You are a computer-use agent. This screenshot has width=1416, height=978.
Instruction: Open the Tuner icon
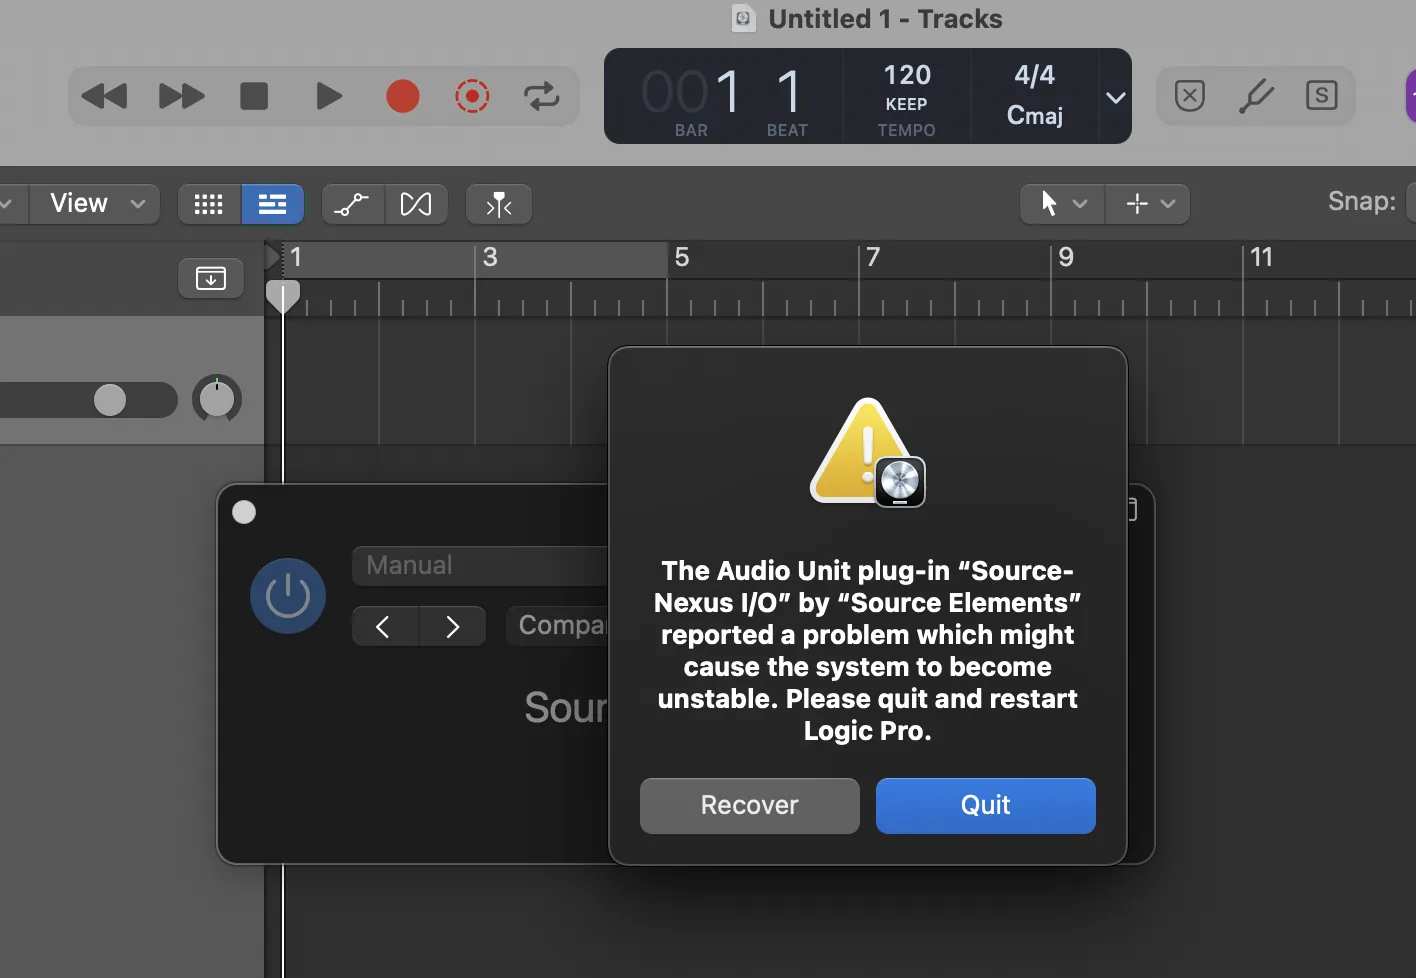pyautogui.click(x=1256, y=96)
